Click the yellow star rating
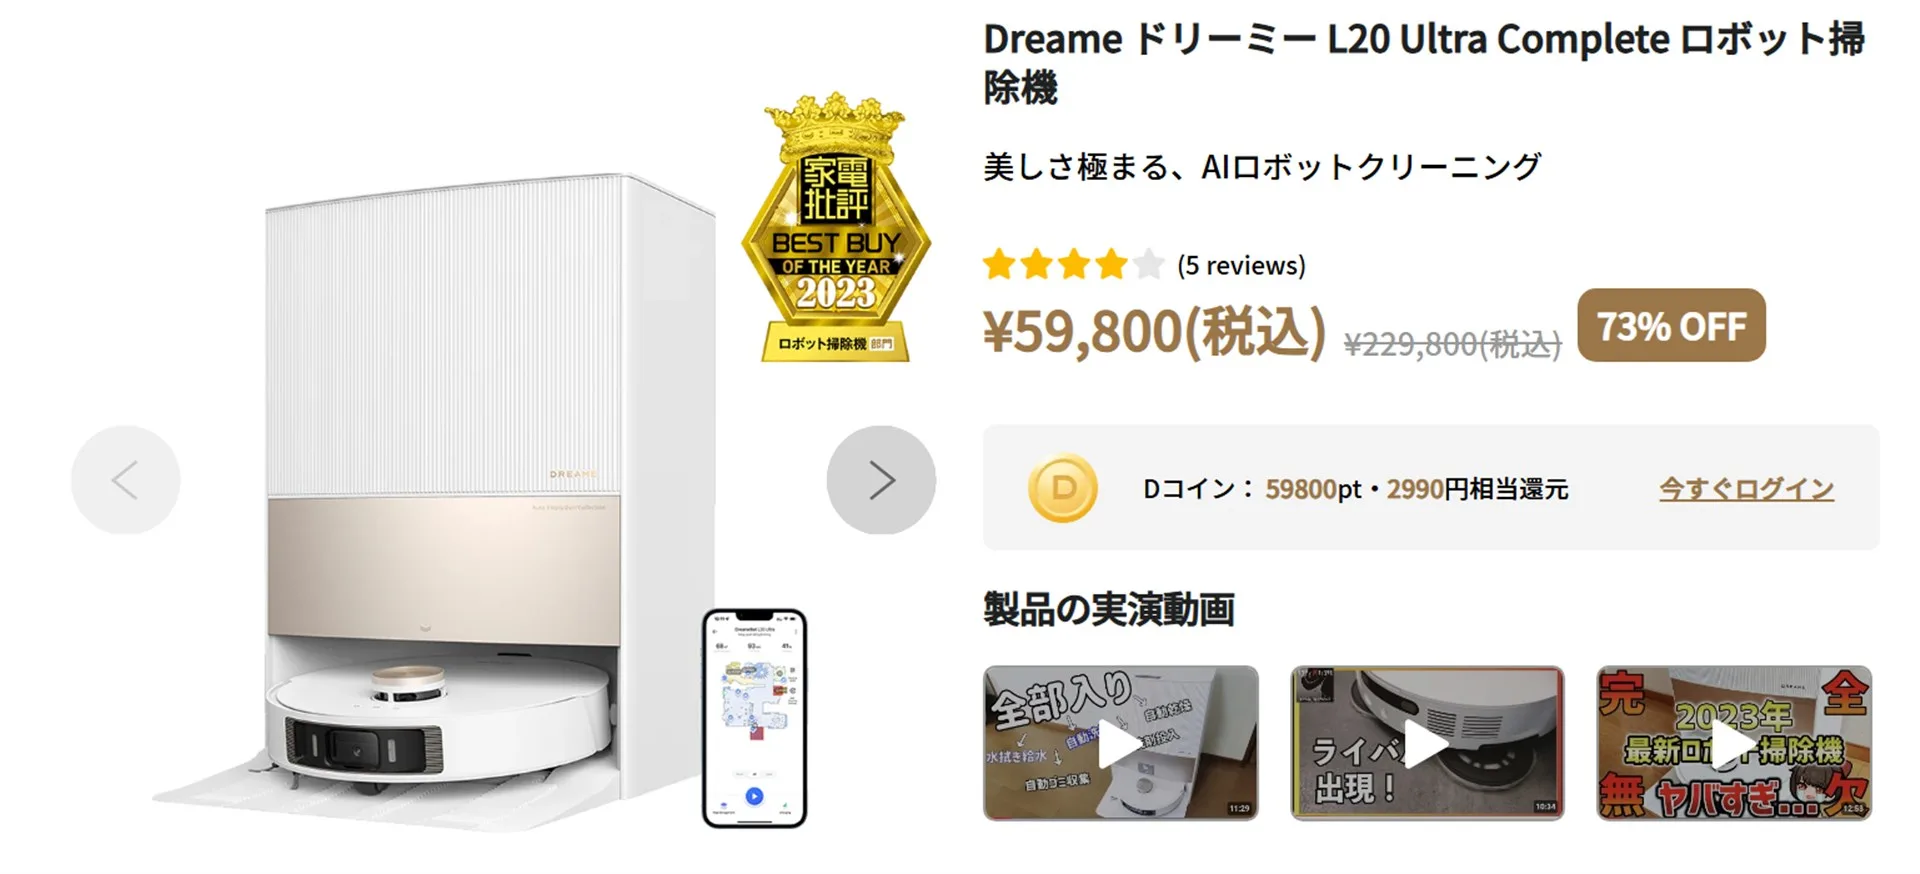This screenshot has width=1920, height=874. pyautogui.click(x=1074, y=265)
